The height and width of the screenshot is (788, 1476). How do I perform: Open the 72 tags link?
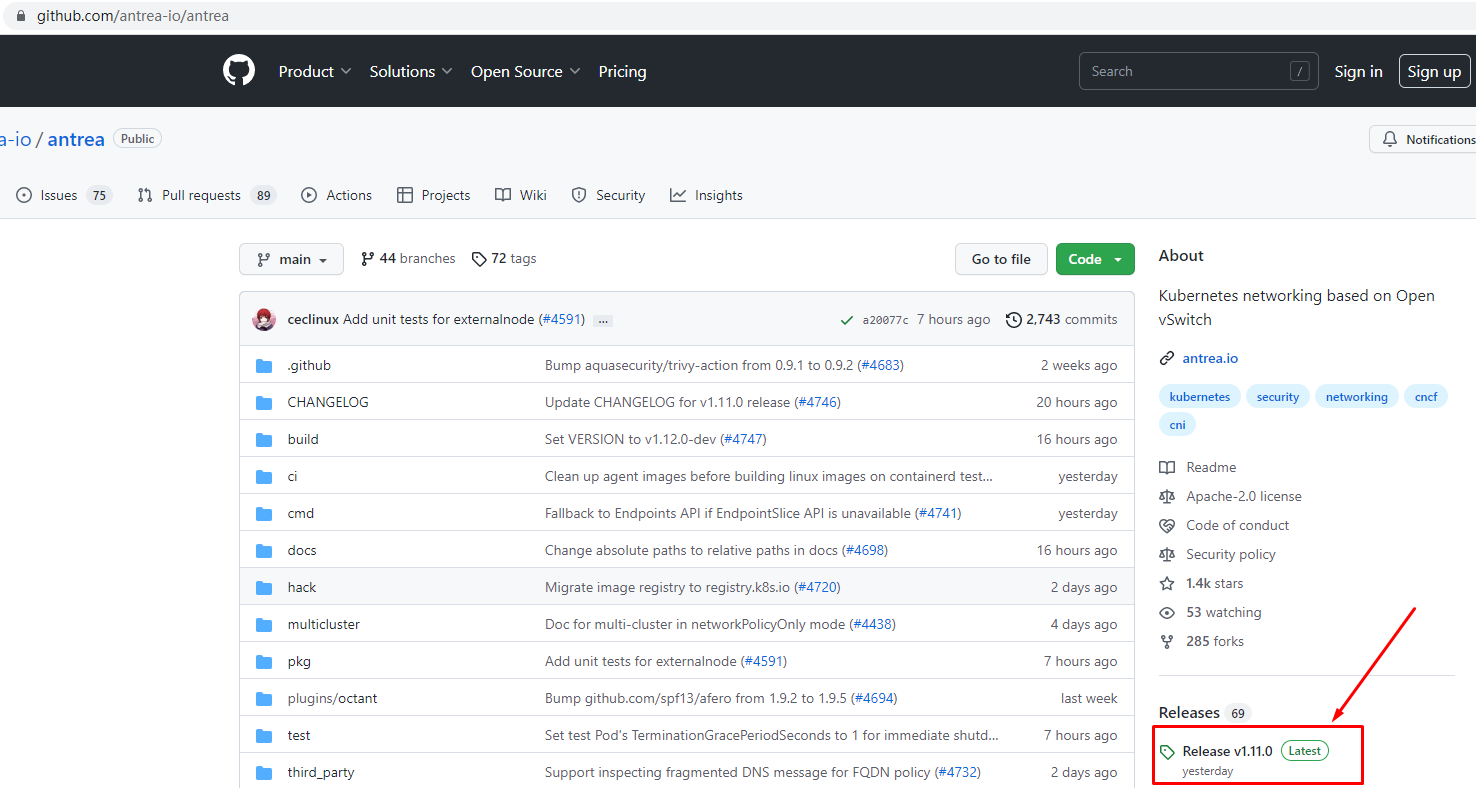tap(504, 258)
